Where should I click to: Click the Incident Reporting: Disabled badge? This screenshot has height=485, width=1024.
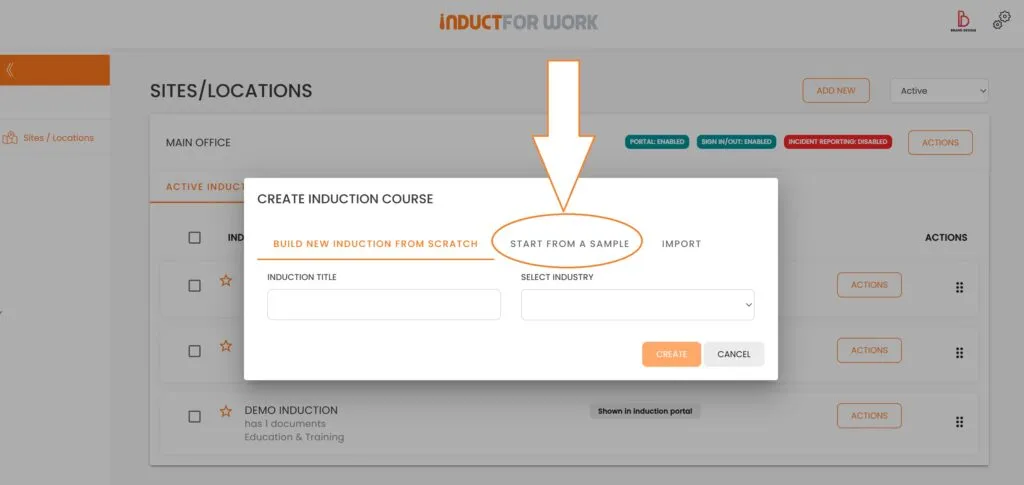coord(838,142)
